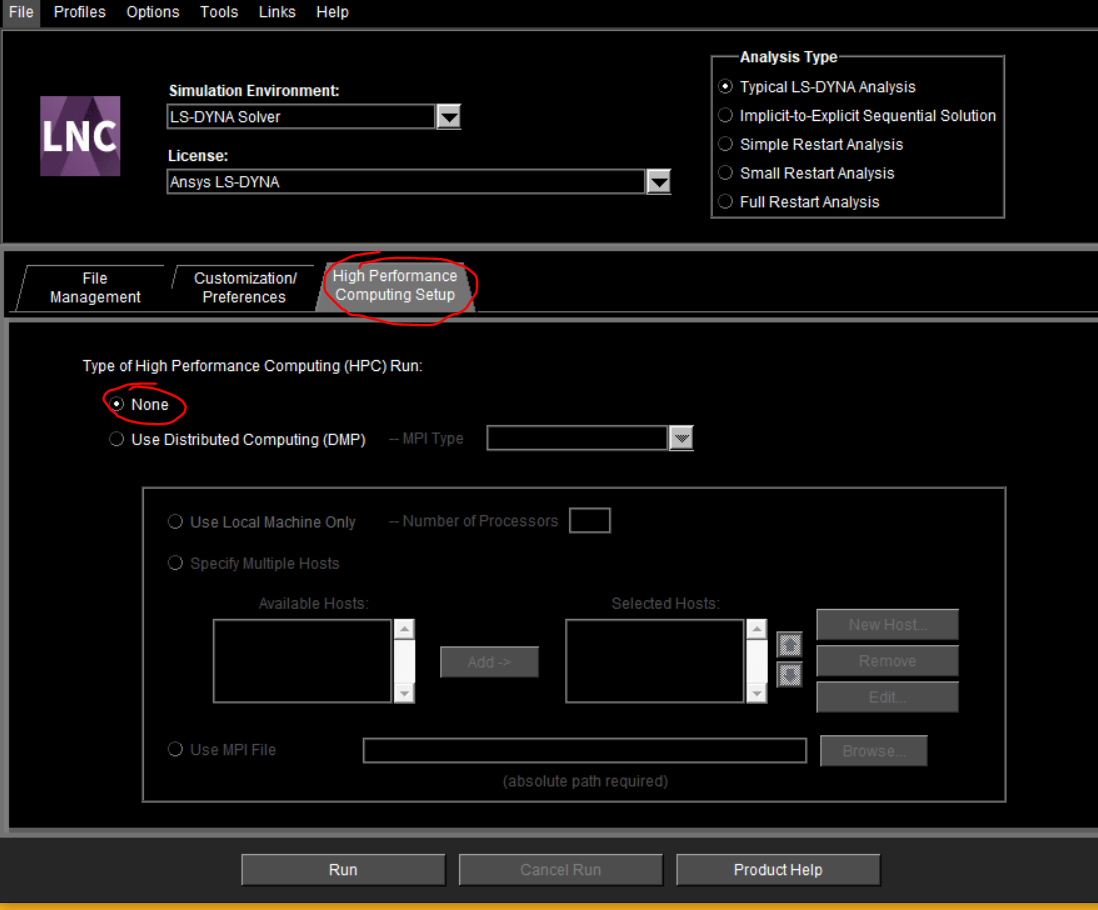This screenshot has height=910, width=1098.
Task: Click inside the Available Hosts list
Action: click(303, 661)
